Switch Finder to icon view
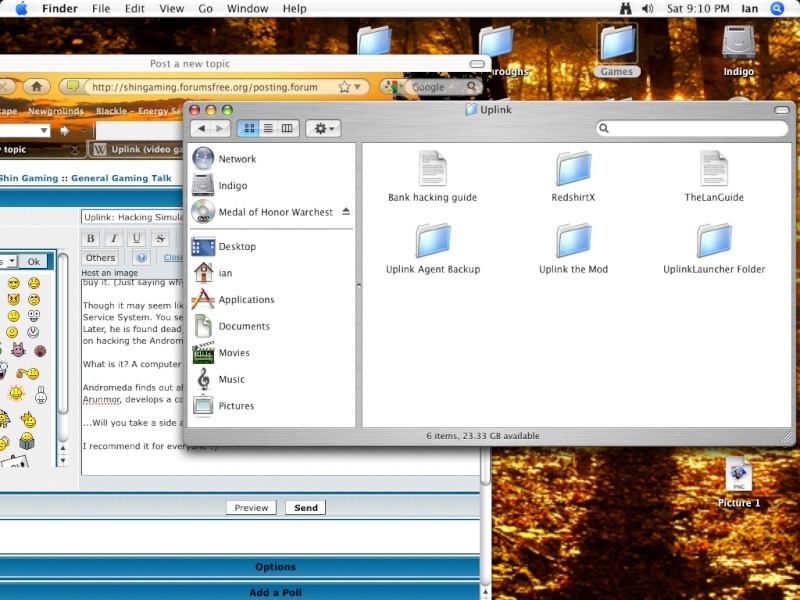The image size is (800, 600). pos(249,129)
